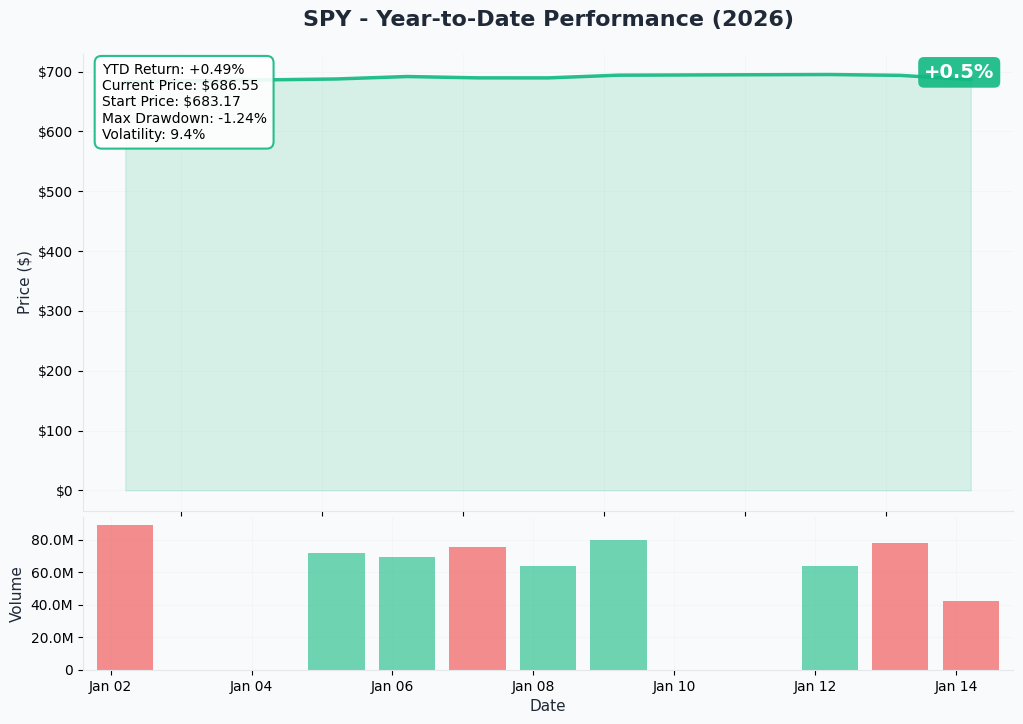
Task: Select the Volatility: 9.4% line
Action: coord(153,134)
